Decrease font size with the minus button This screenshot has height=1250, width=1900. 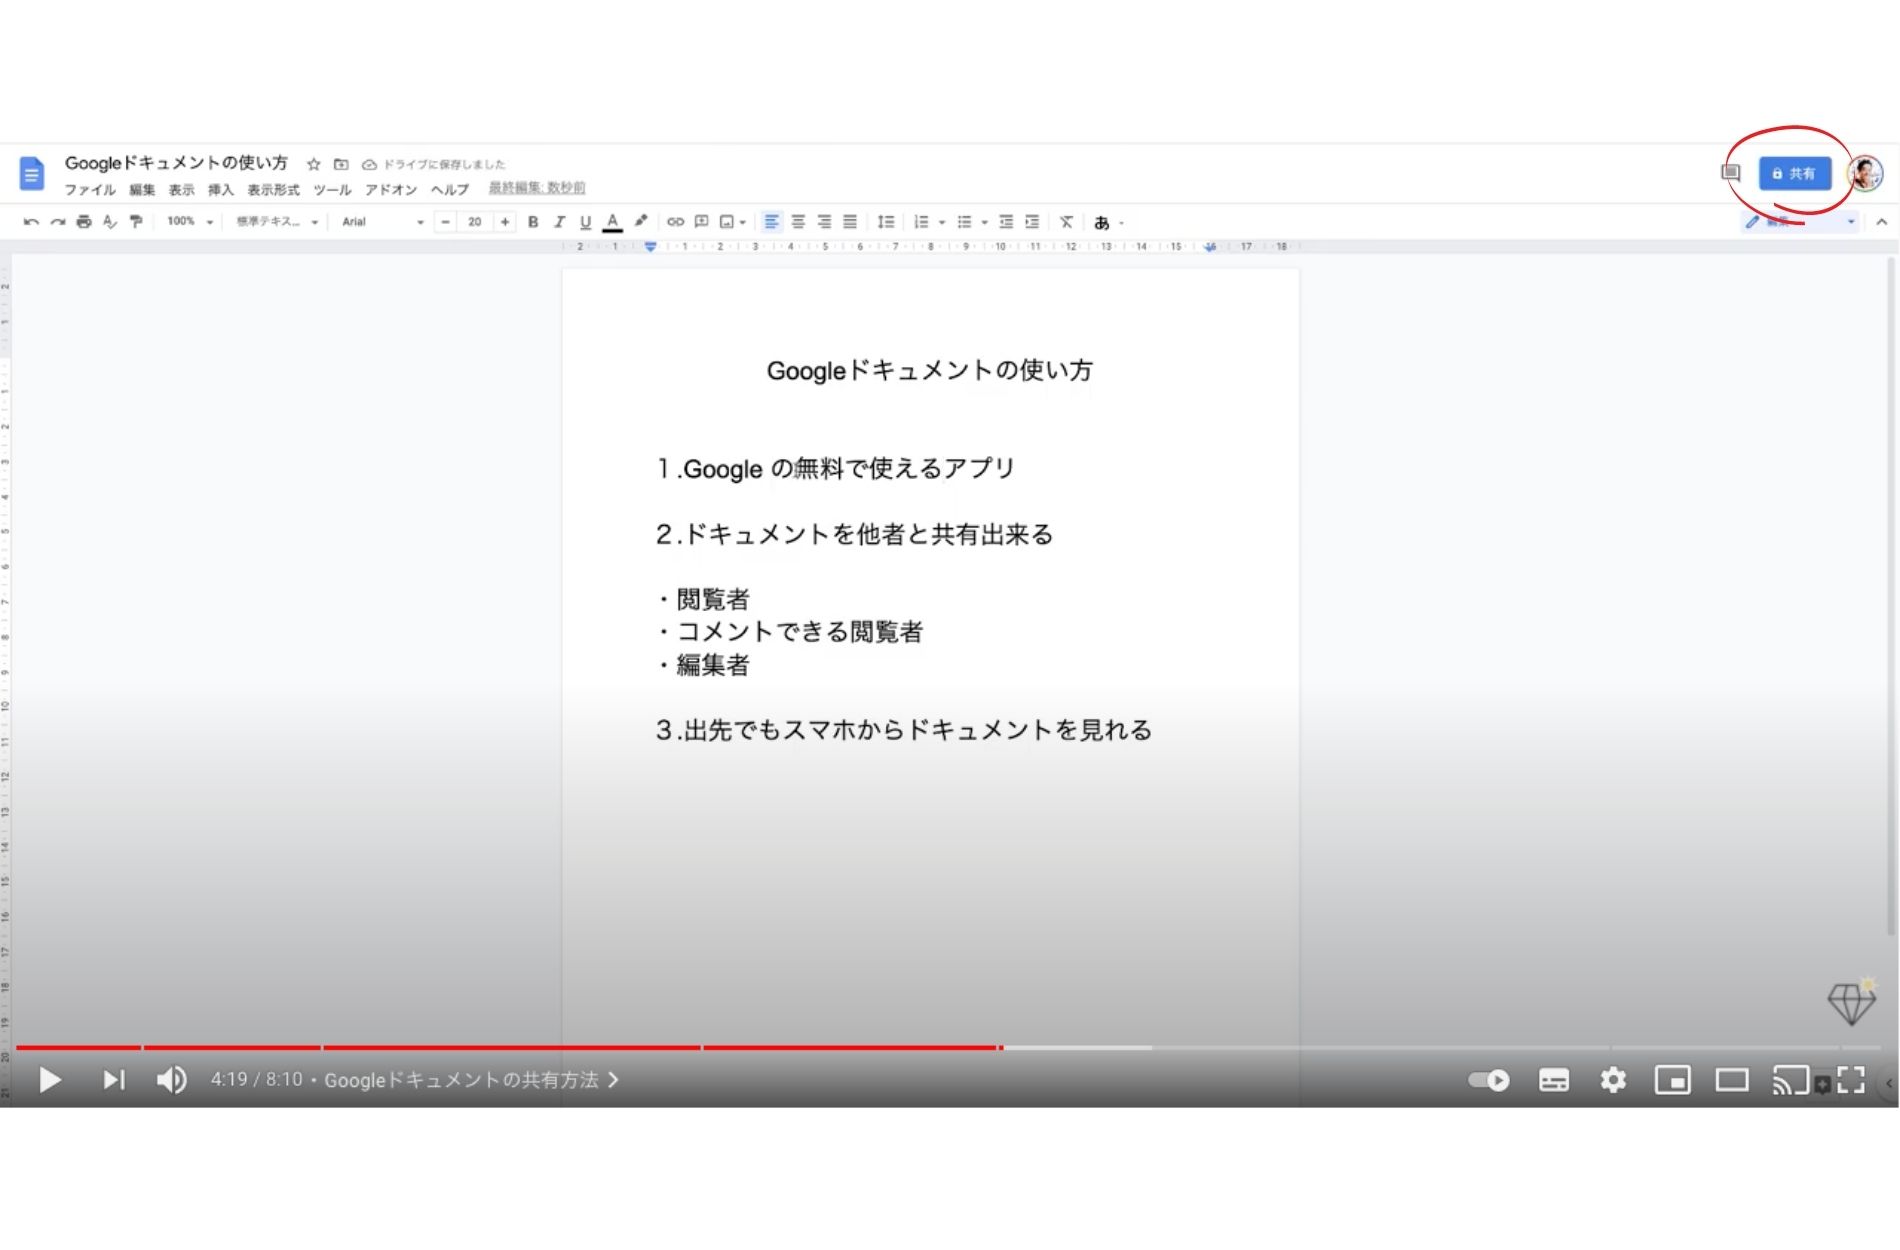pos(446,222)
